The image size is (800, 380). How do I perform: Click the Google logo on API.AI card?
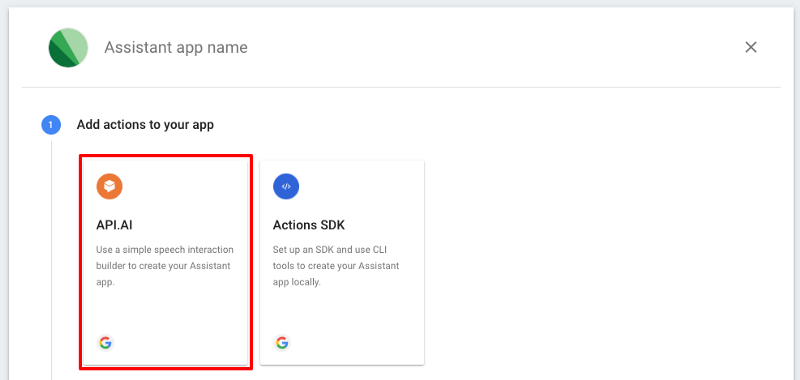pyautogui.click(x=105, y=343)
